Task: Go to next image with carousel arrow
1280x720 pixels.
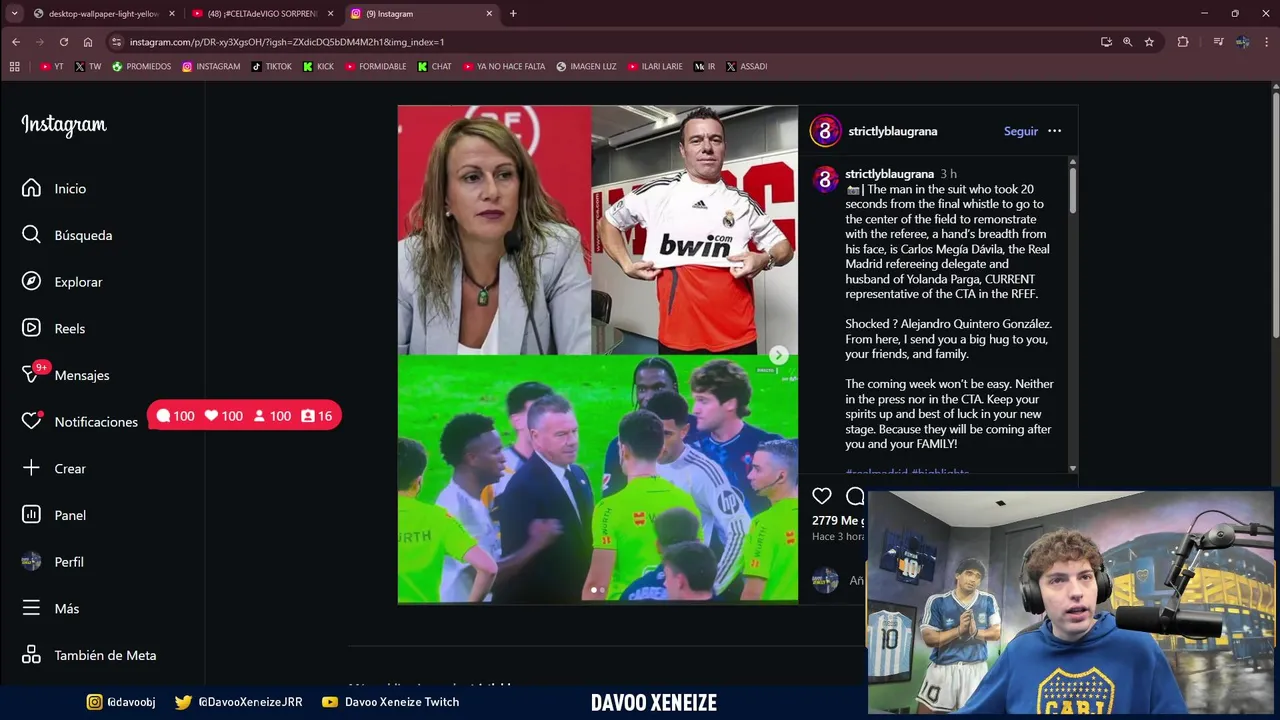Action: pyautogui.click(x=778, y=355)
